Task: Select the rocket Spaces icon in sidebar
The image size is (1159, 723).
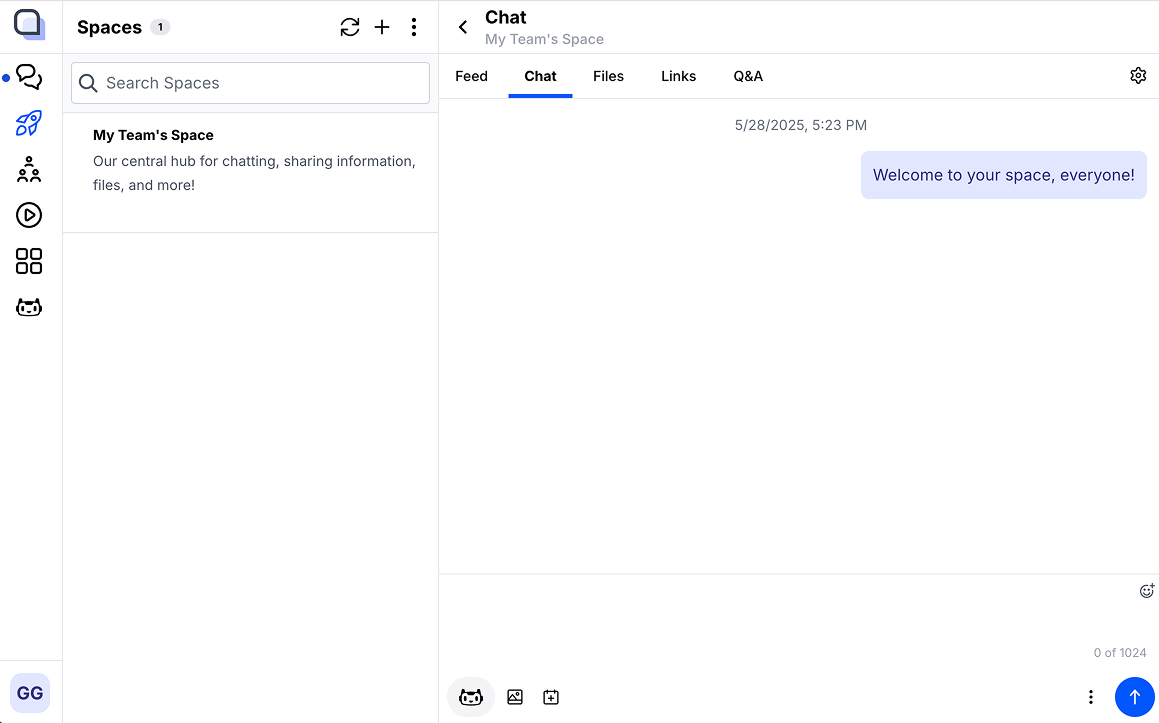Action: coord(29,123)
